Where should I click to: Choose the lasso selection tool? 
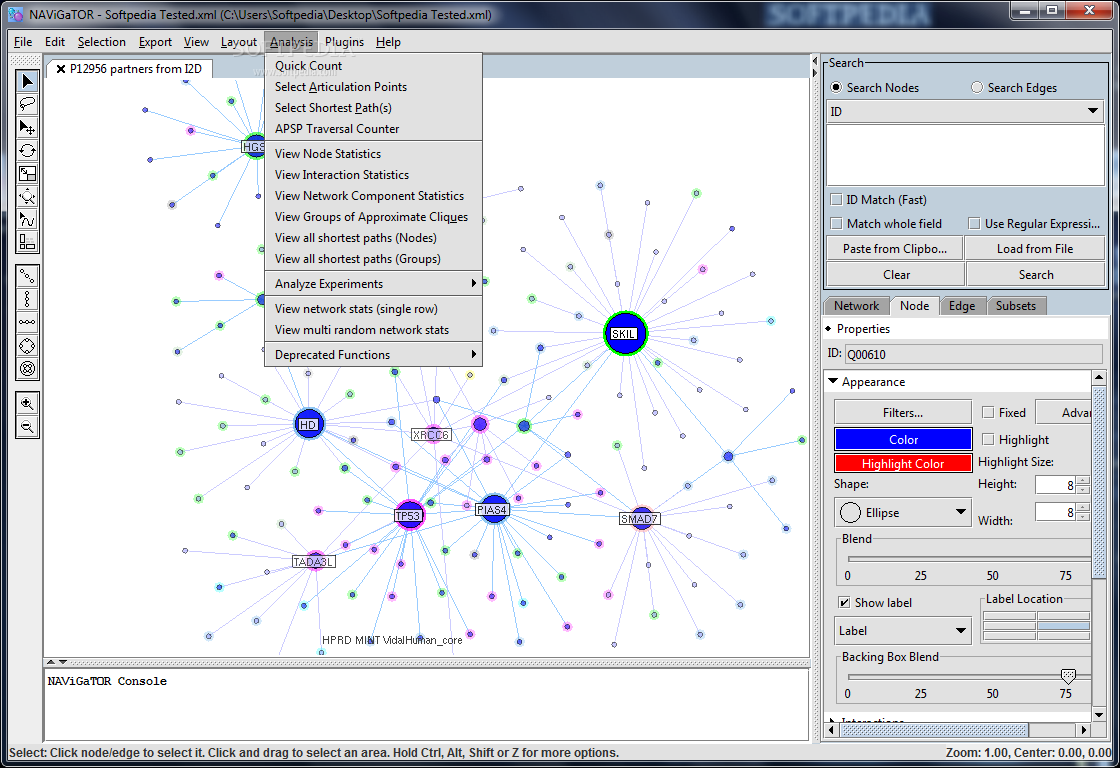pos(27,104)
